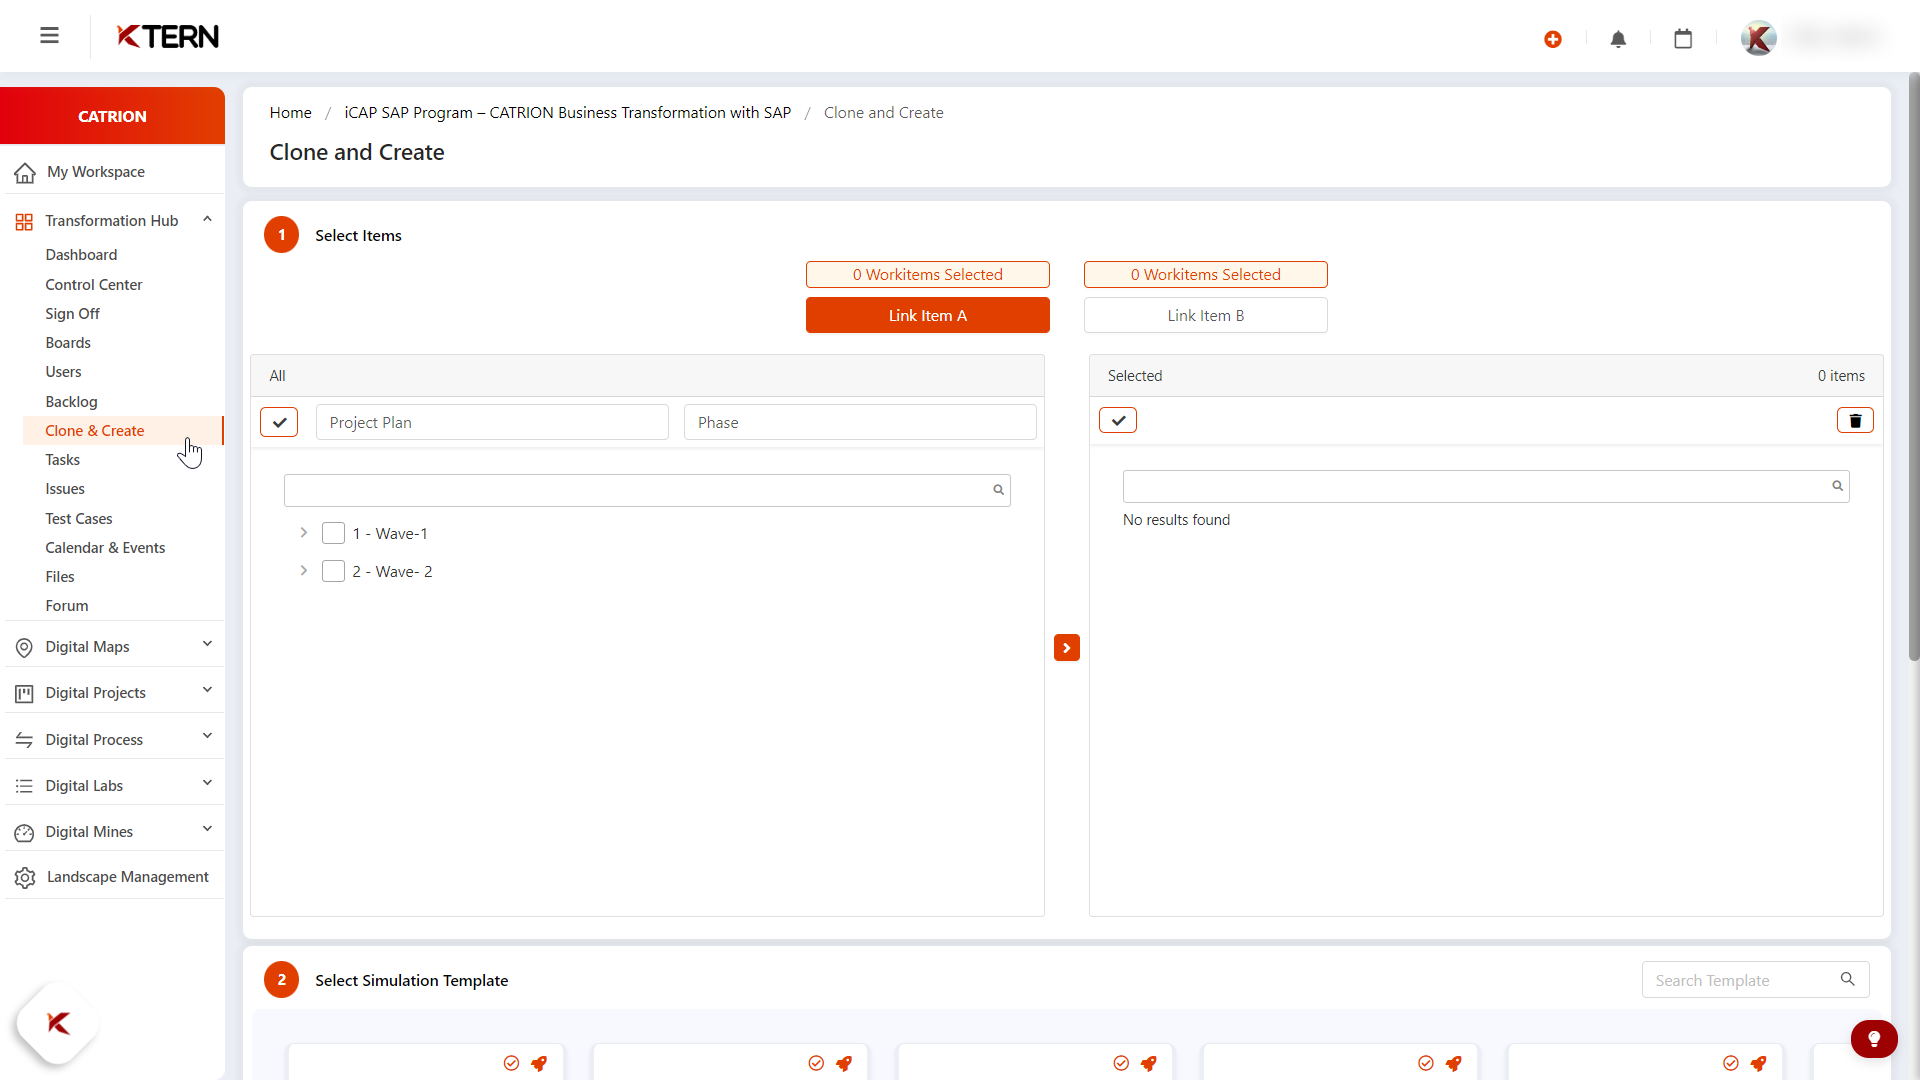Click the Digital Labs list icon

[24, 787]
